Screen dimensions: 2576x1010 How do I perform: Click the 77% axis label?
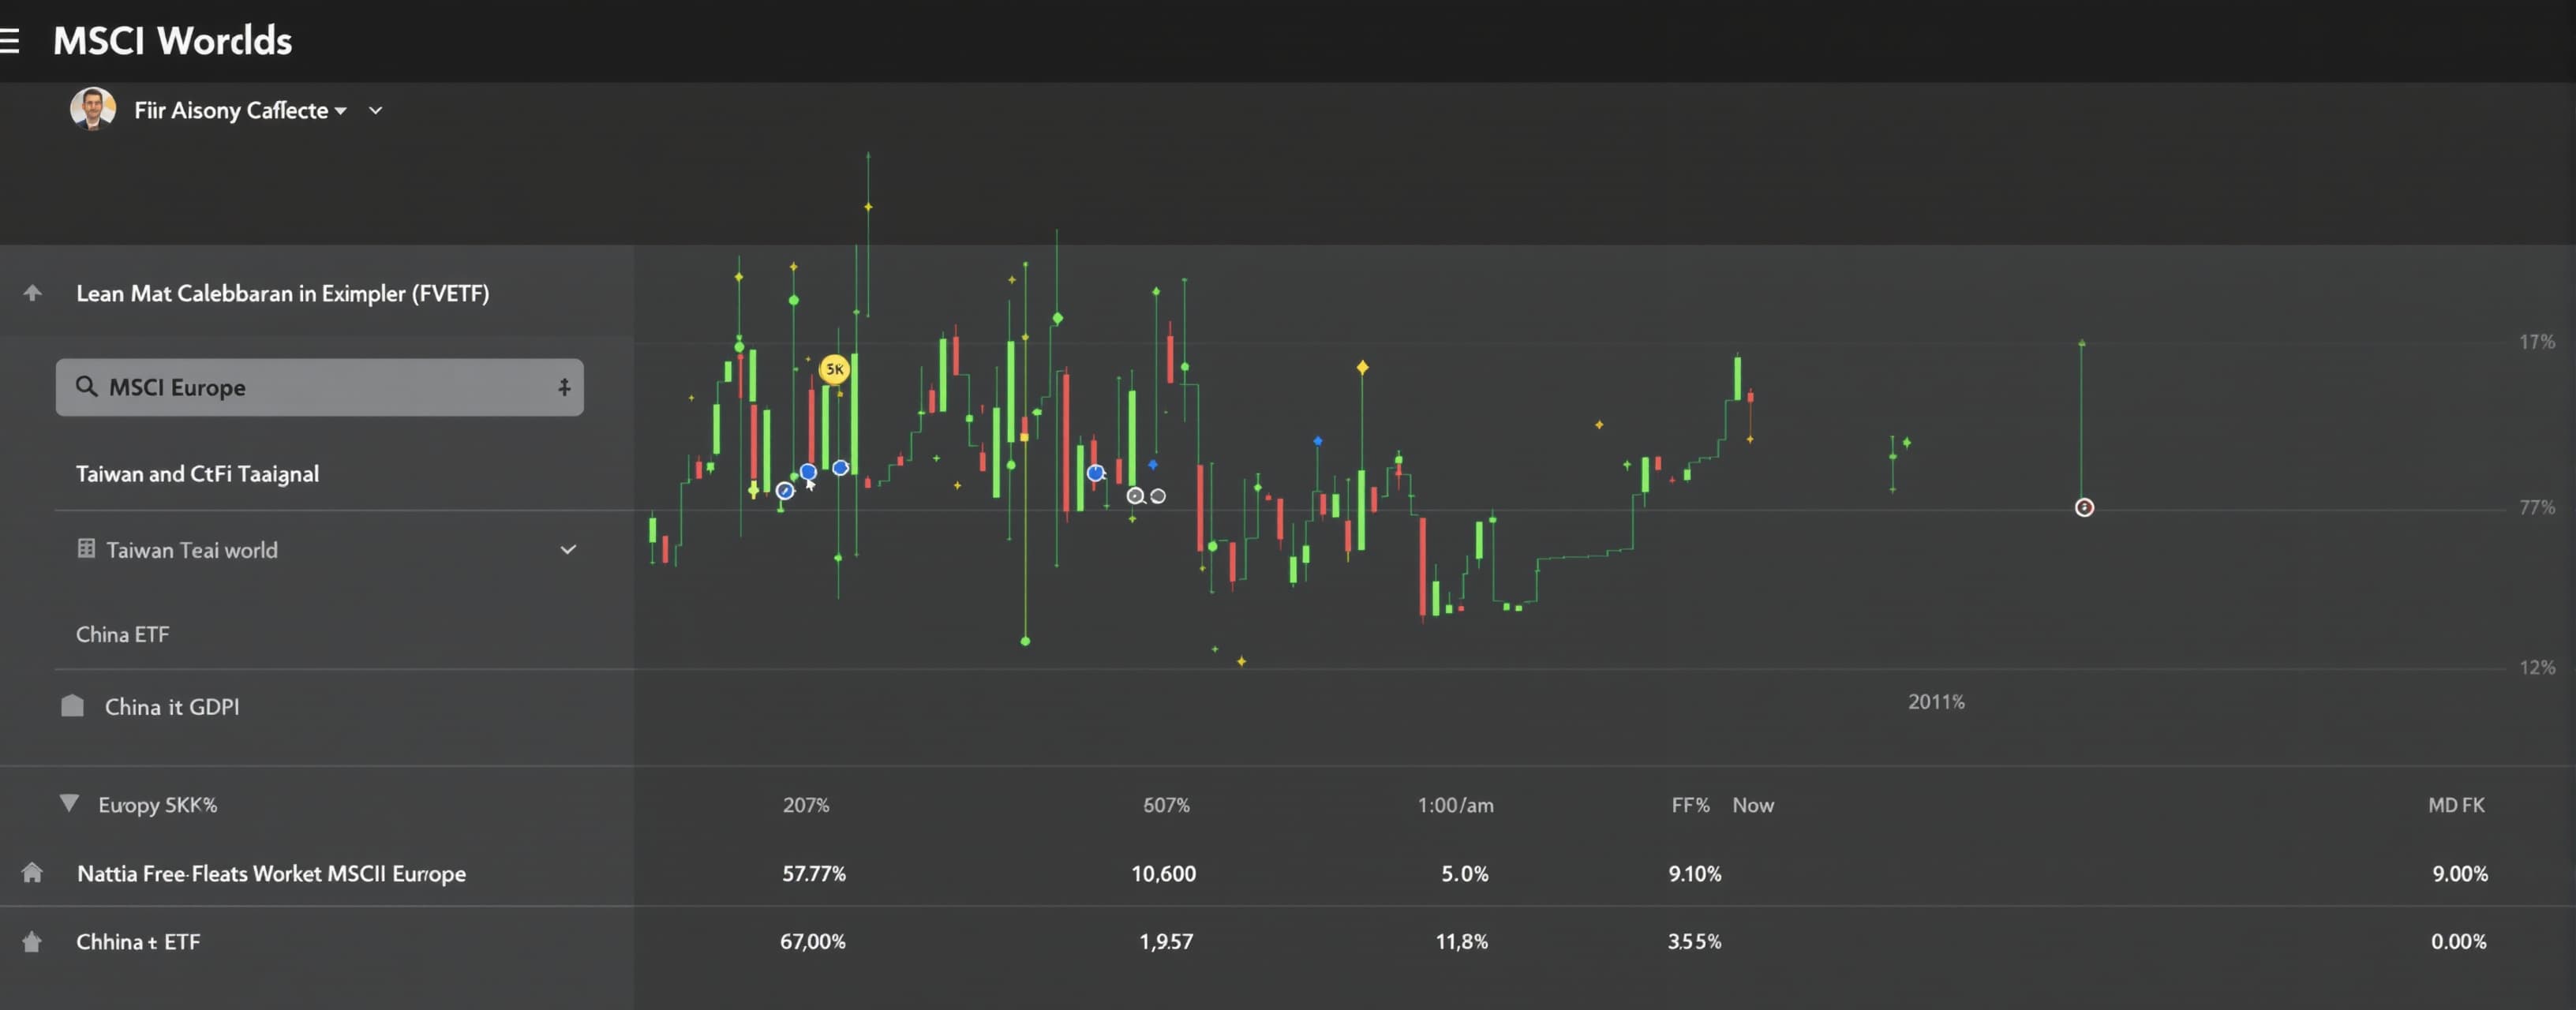point(2536,508)
